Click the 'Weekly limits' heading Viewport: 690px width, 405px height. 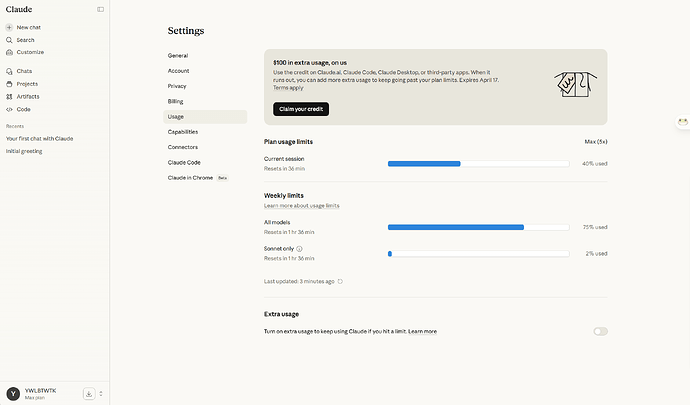(284, 195)
